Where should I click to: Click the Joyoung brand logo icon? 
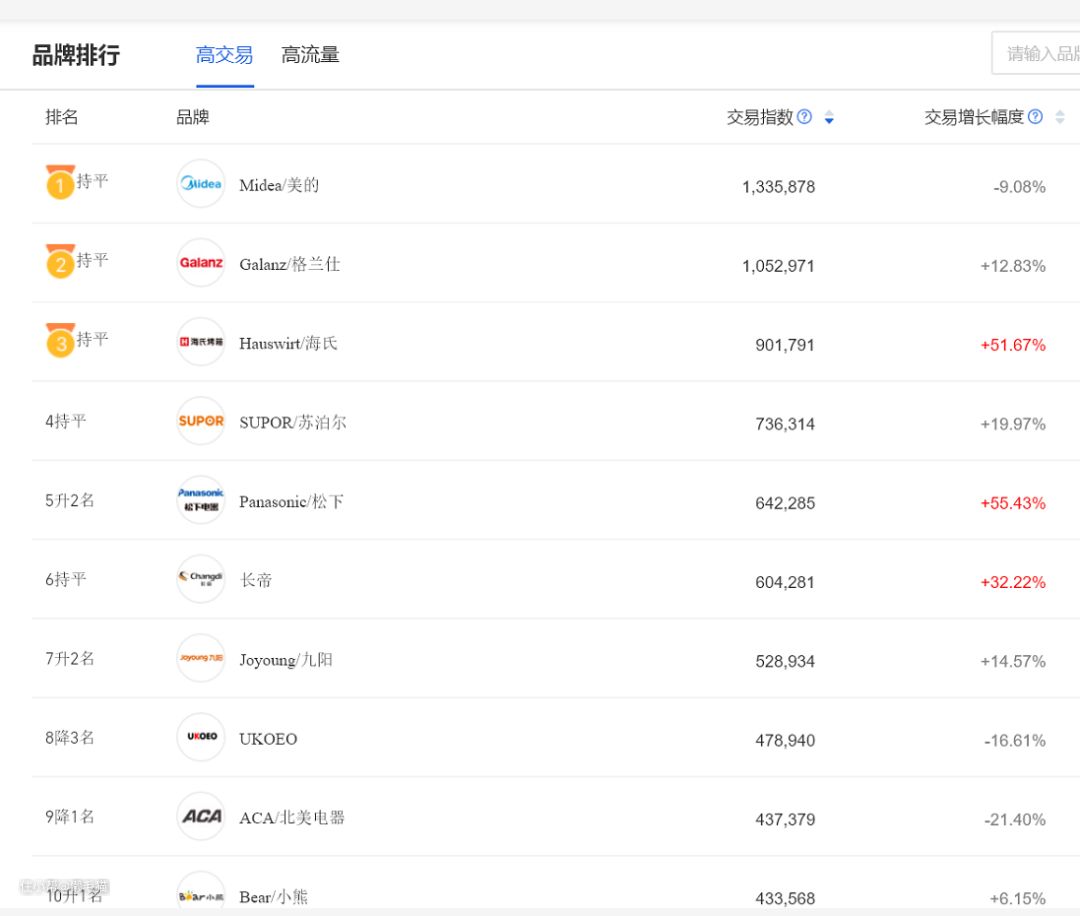(201, 658)
